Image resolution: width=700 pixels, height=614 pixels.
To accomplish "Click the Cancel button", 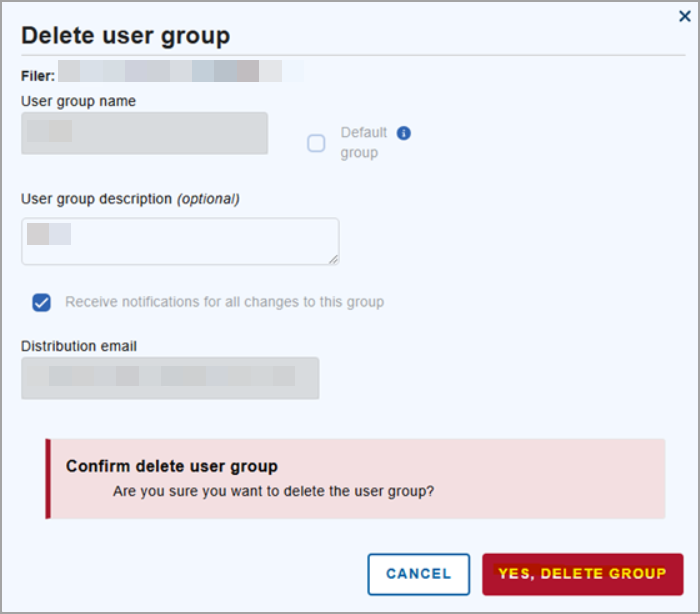I will [x=419, y=574].
